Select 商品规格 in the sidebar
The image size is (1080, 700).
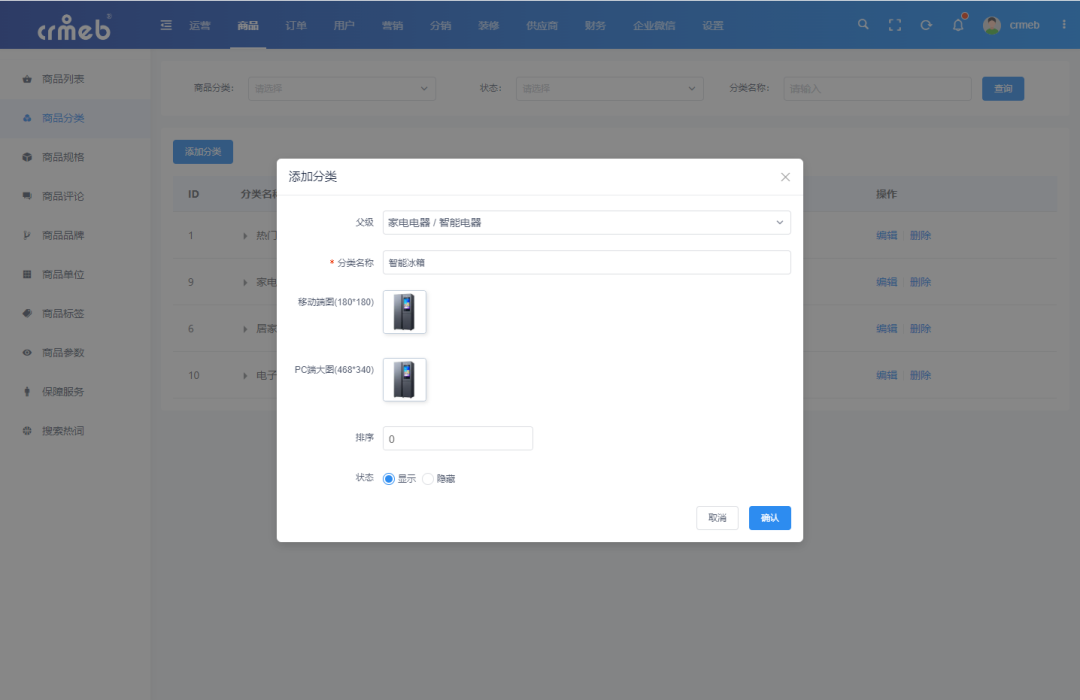click(x=65, y=158)
